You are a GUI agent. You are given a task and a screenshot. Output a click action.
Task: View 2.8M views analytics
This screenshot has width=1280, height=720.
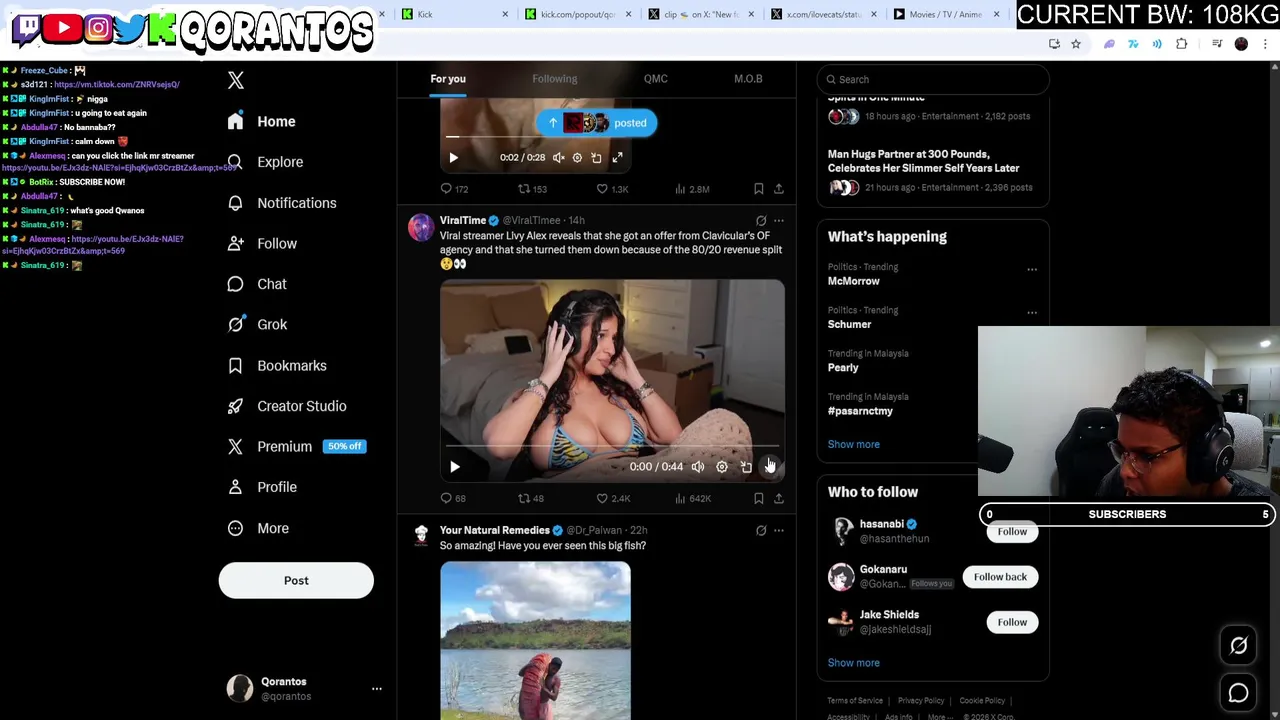click(692, 189)
